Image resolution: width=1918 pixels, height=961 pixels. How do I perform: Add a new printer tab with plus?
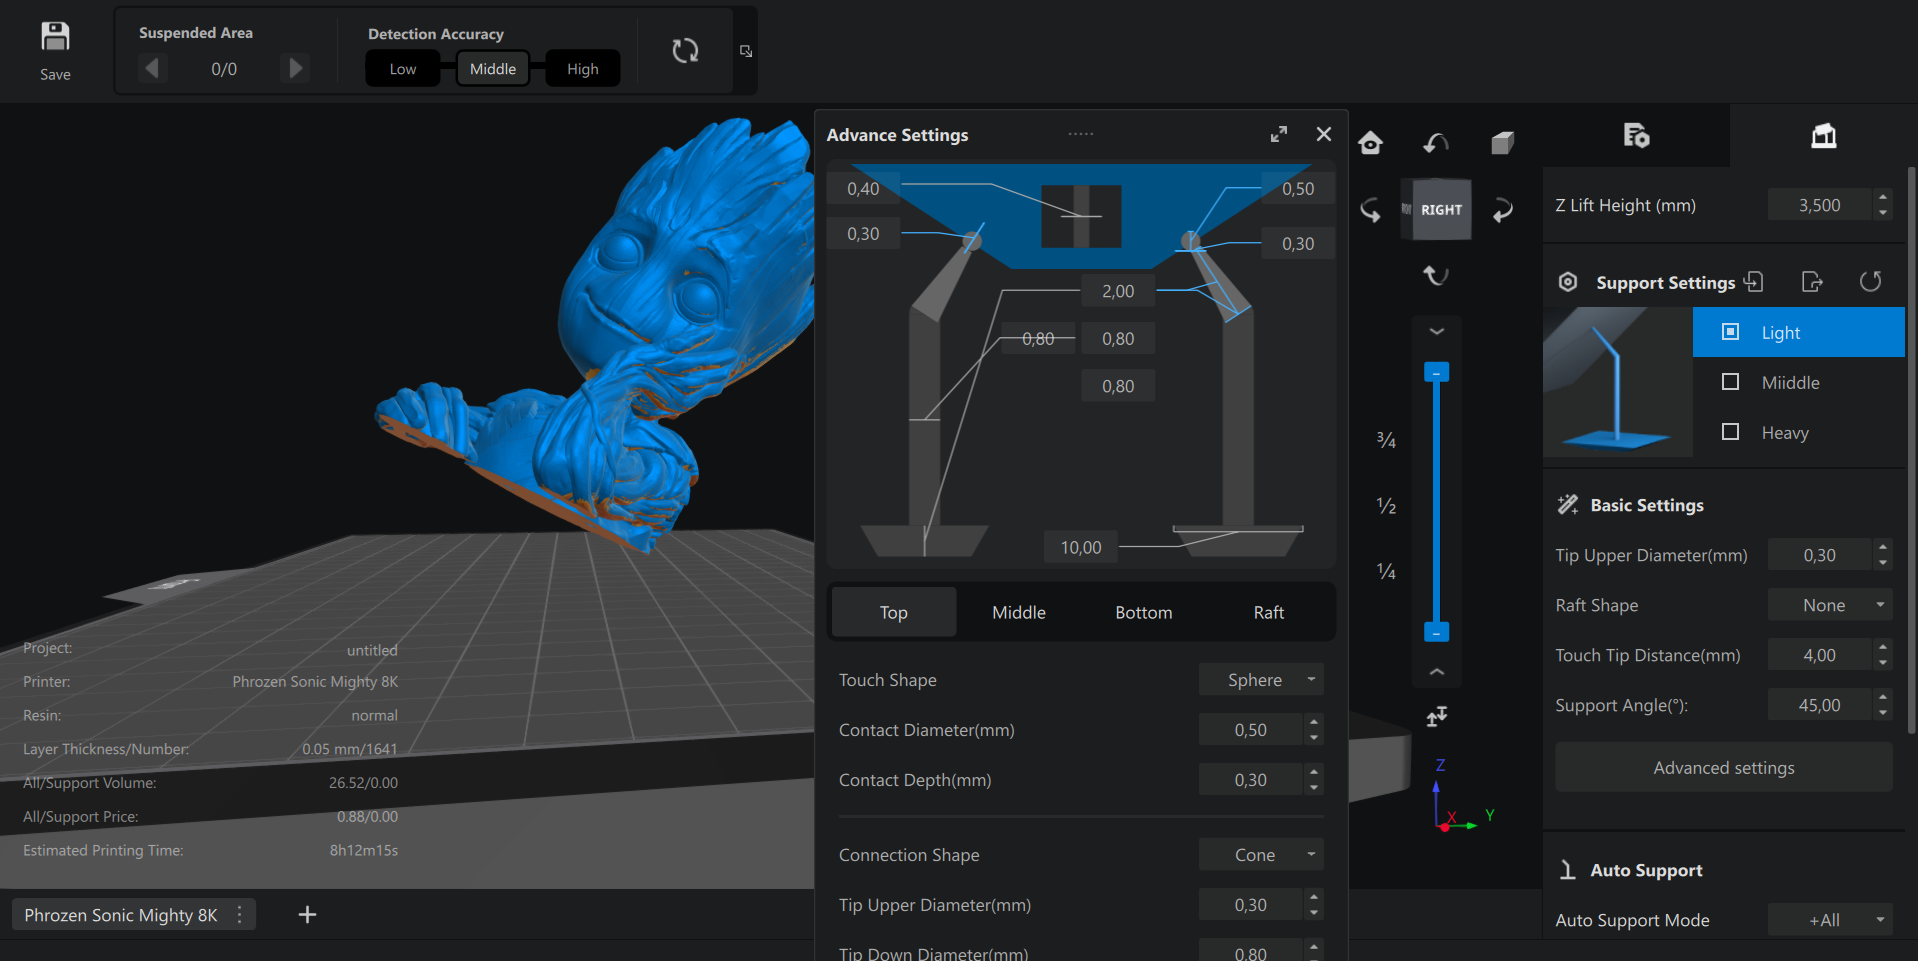tap(307, 914)
